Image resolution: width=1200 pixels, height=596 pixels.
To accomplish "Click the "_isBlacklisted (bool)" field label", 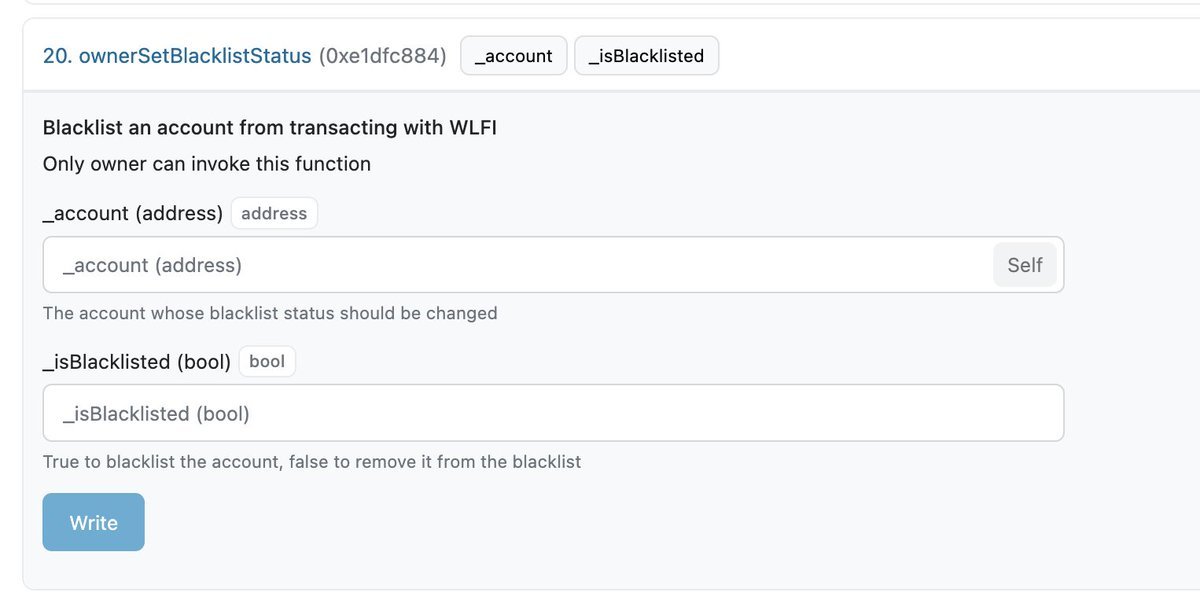I will click(137, 361).
